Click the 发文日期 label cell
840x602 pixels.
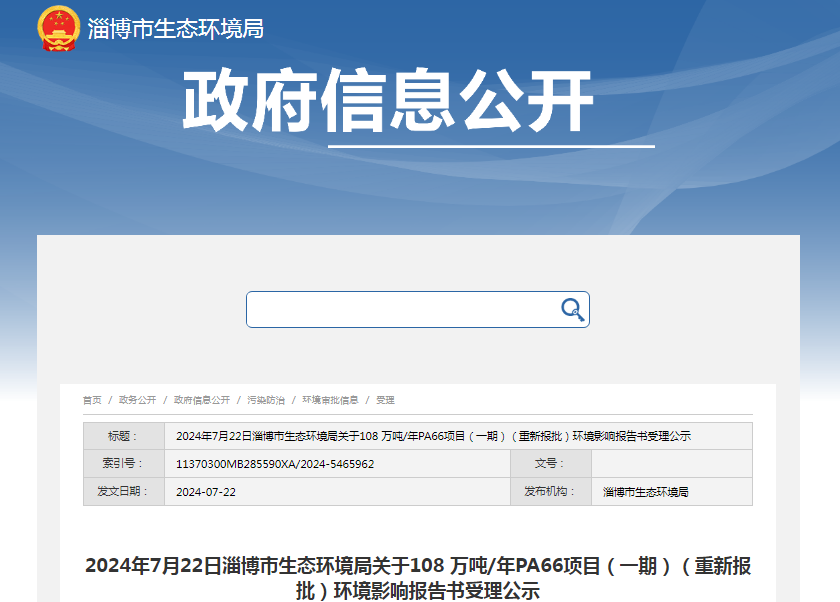(x=123, y=492)
